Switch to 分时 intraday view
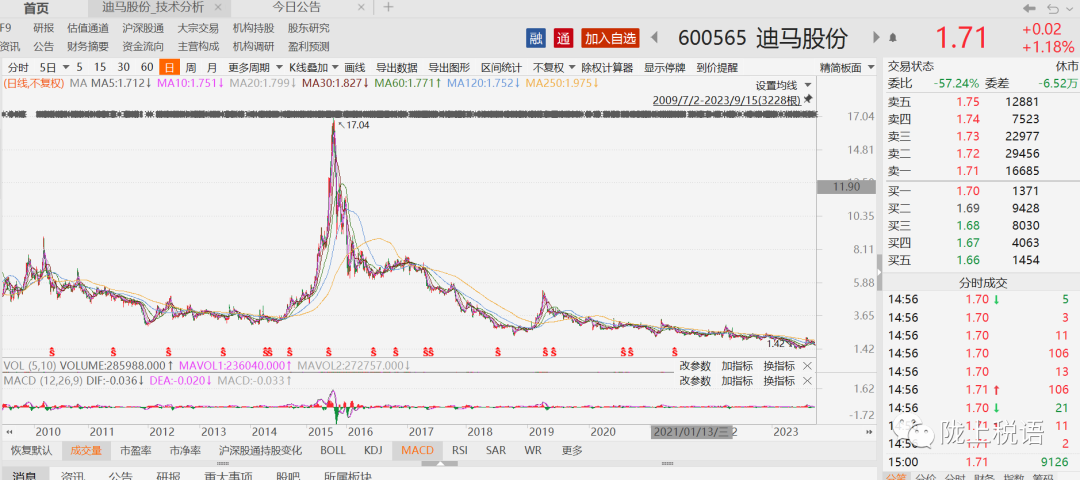The image size is (1080, 480). [x=18, y=67]
